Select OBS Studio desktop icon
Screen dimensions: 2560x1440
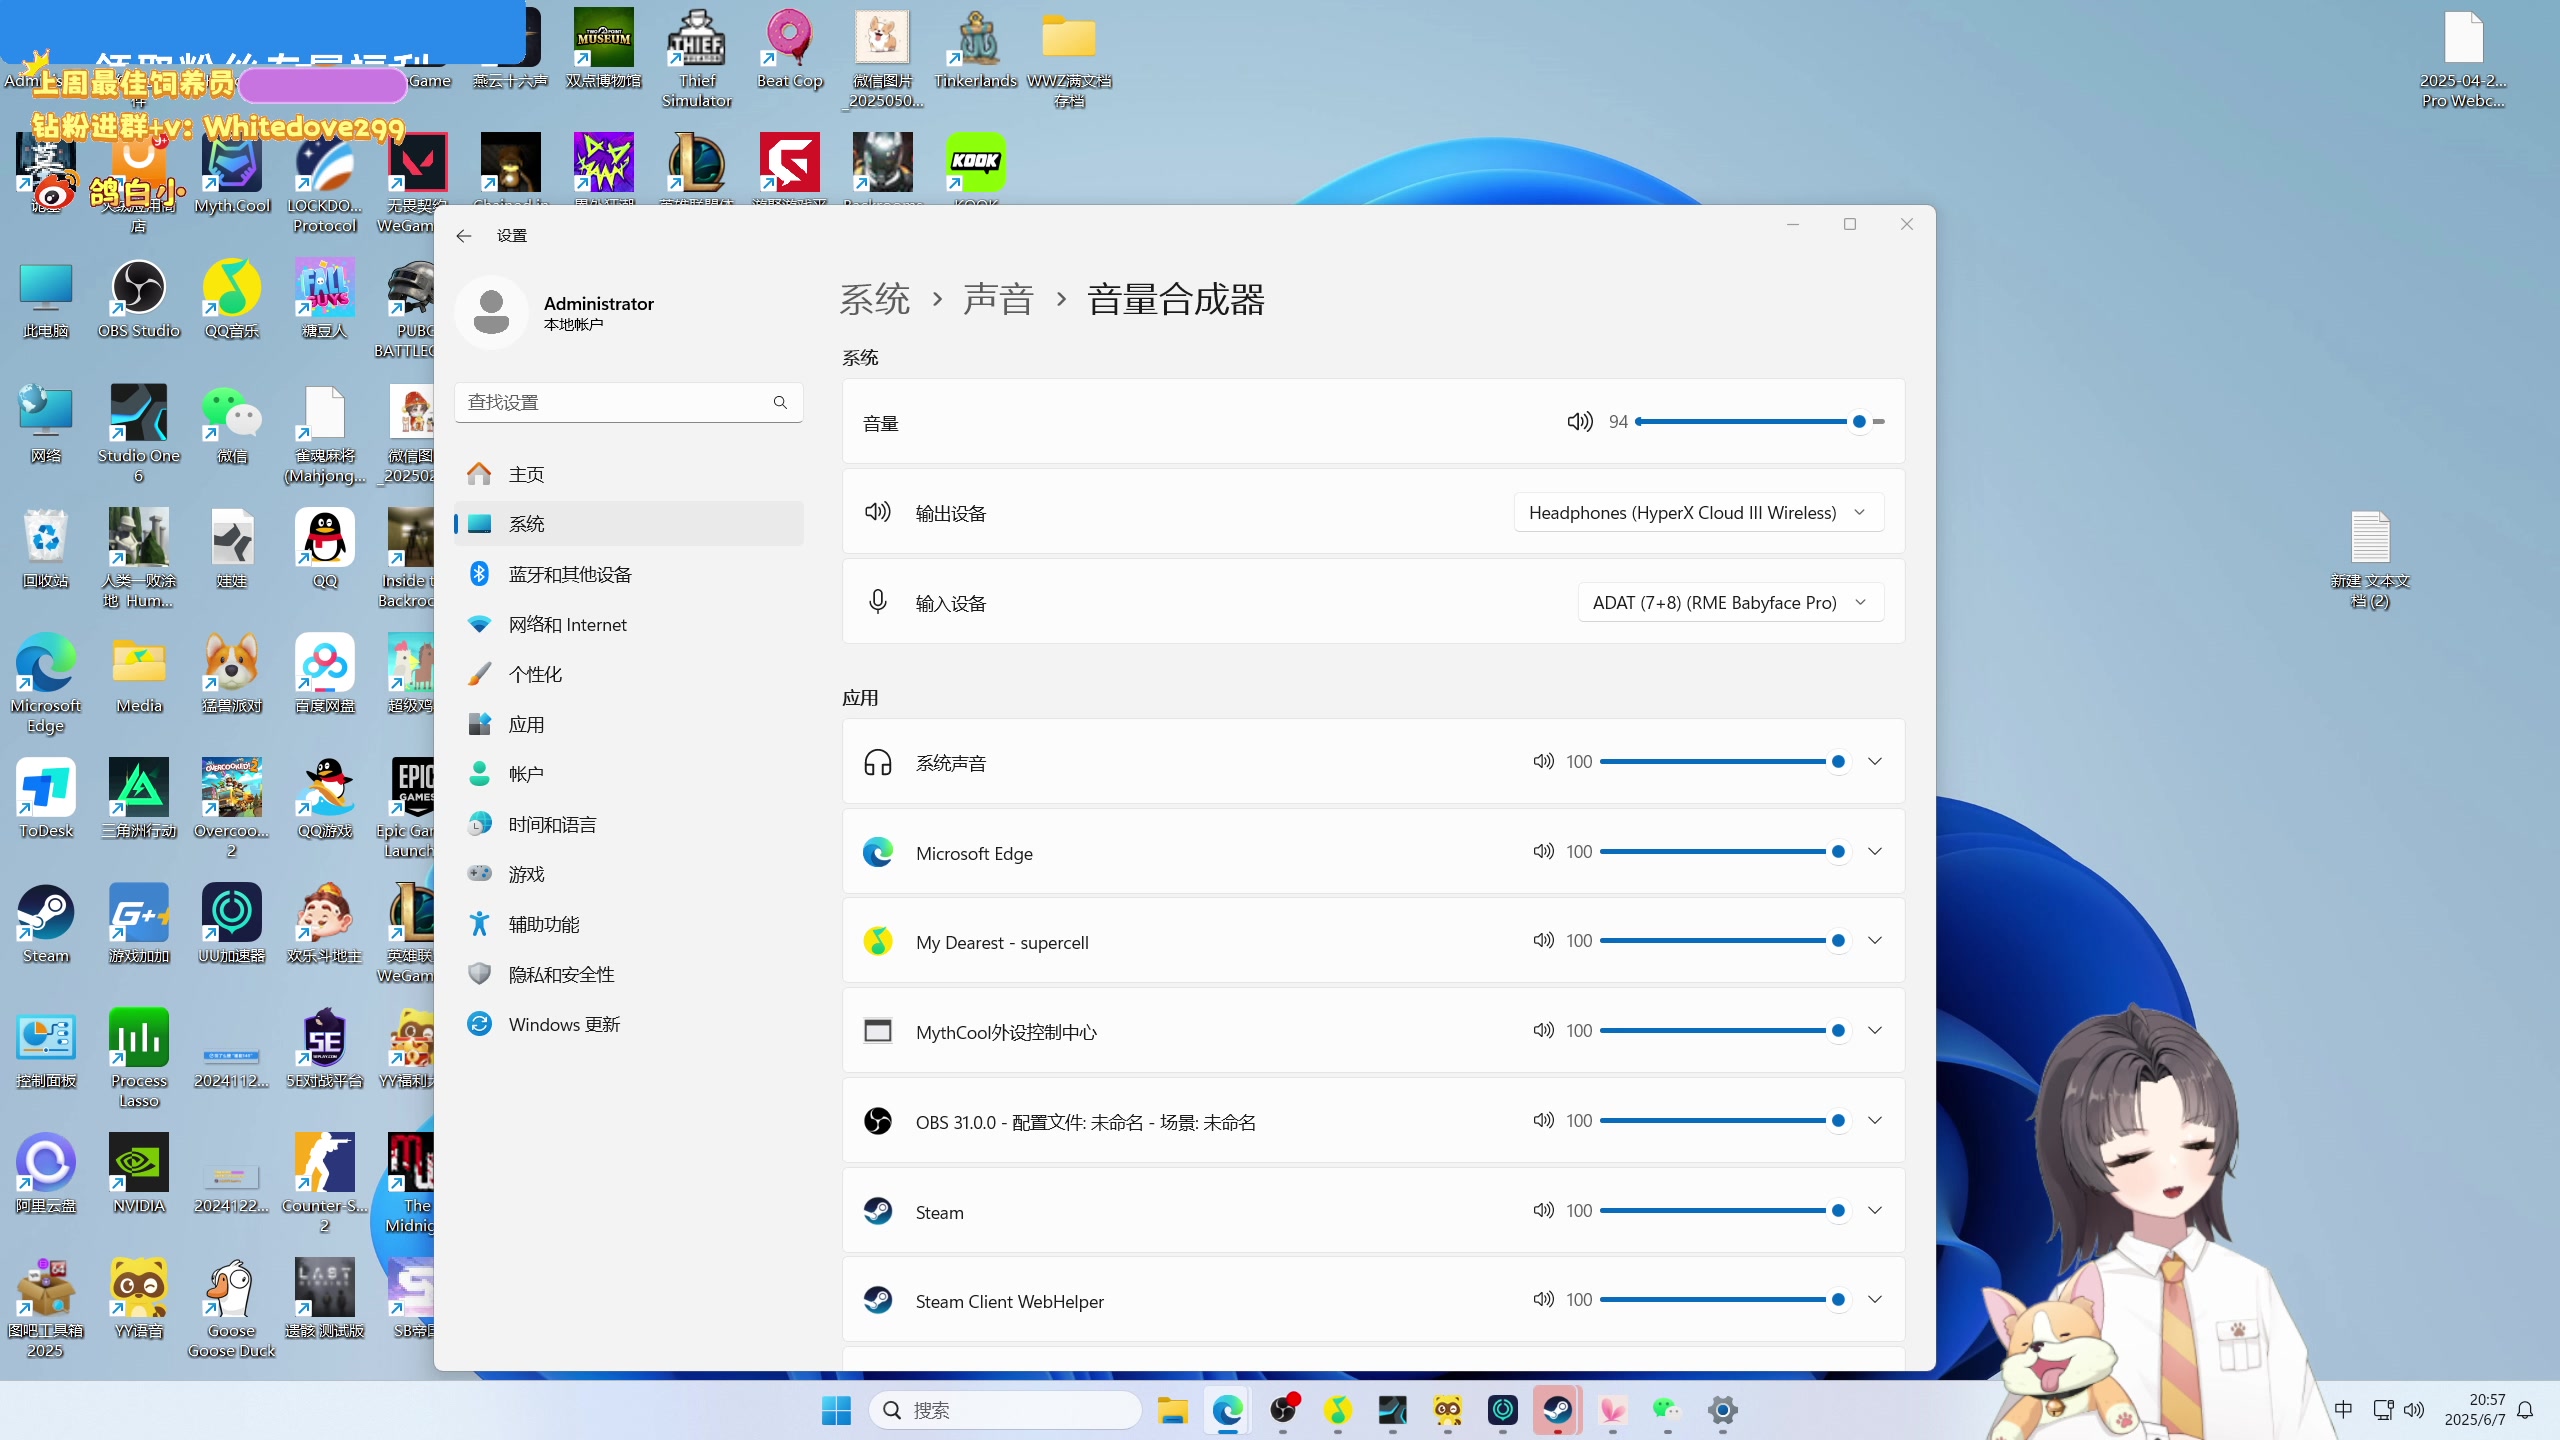[139, 300]
